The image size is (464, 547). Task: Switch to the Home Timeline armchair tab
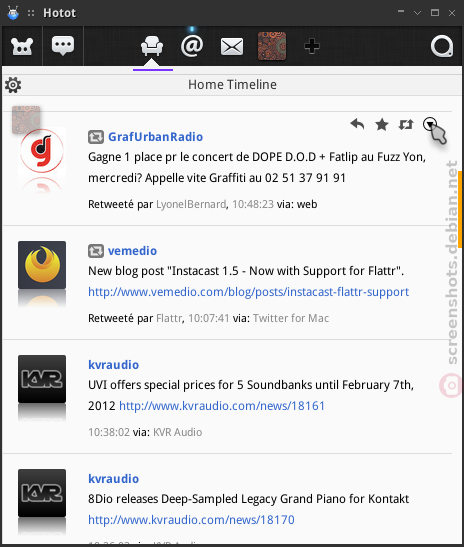152,46
